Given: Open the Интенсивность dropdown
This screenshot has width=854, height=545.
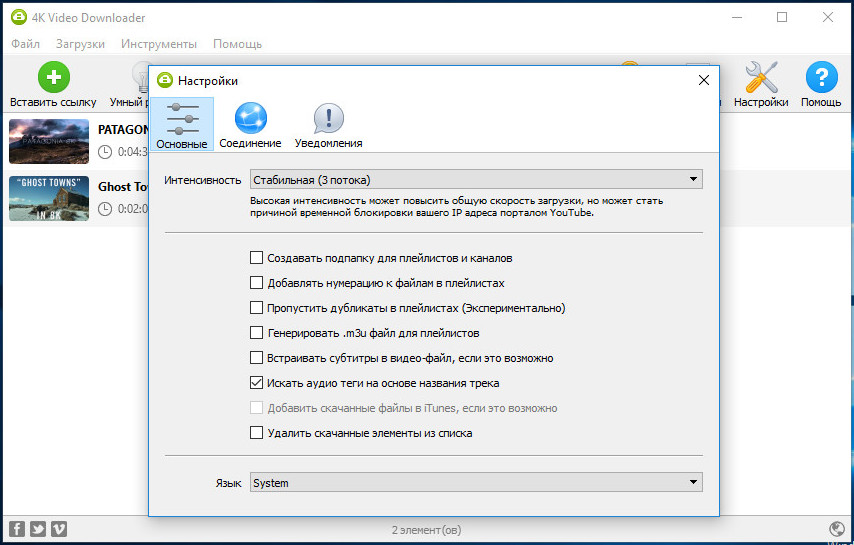Looking at the screenshot, I should click(476, 179).
